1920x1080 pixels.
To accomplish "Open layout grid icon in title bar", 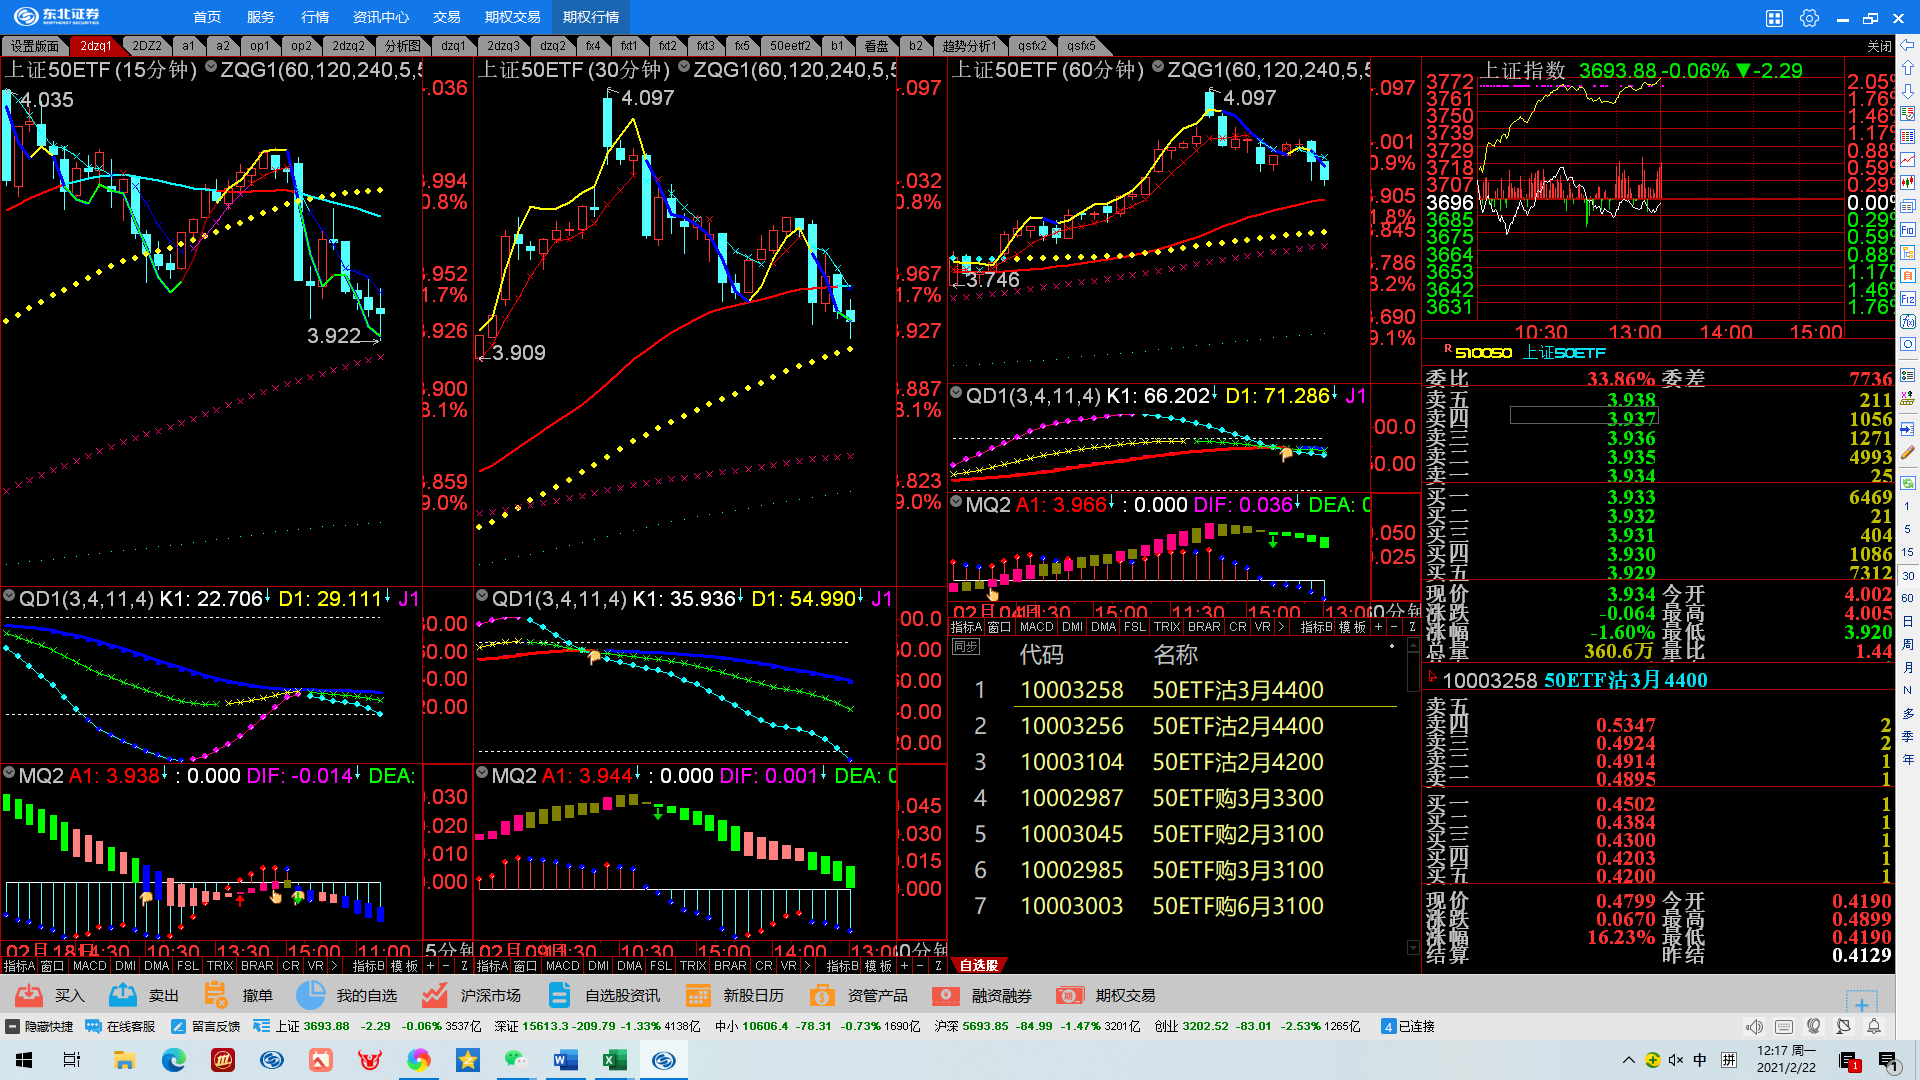I will pyautogui.click(x=1774, y=17).
